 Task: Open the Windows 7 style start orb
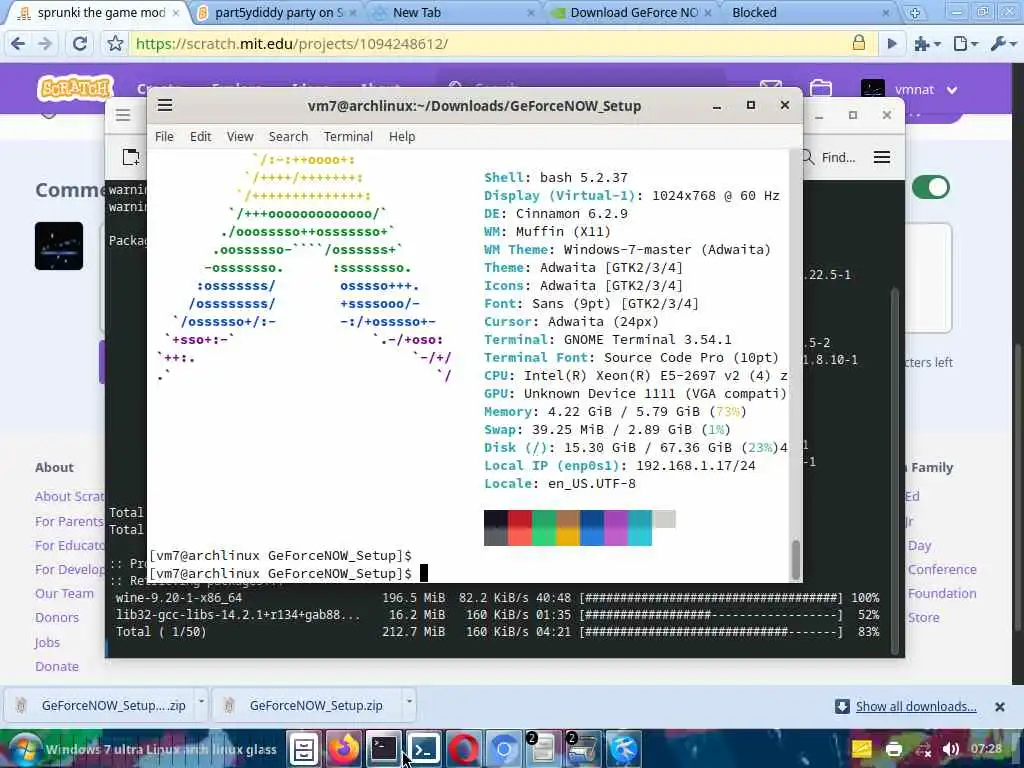[x=25, y=749]
